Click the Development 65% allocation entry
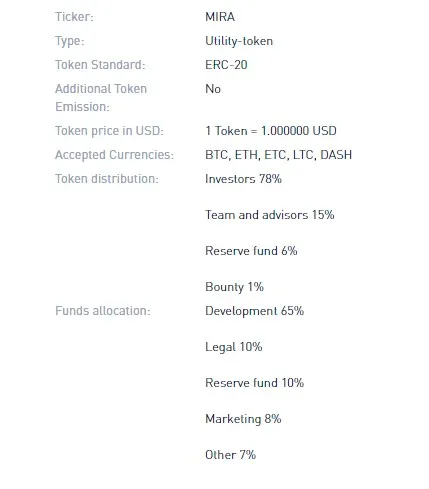429x489 pixels. click(255, 311)
